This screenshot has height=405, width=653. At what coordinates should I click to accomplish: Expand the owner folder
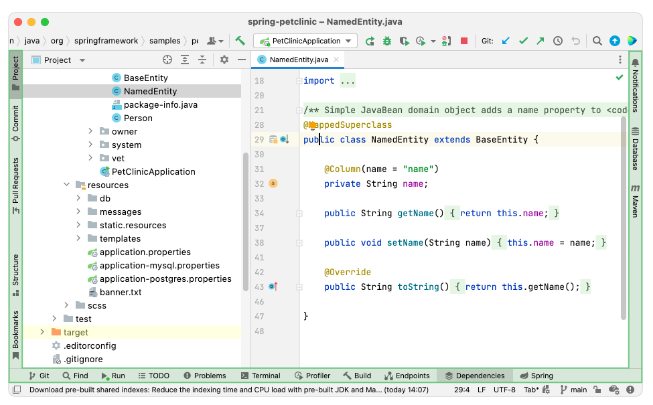click(90, 131)
